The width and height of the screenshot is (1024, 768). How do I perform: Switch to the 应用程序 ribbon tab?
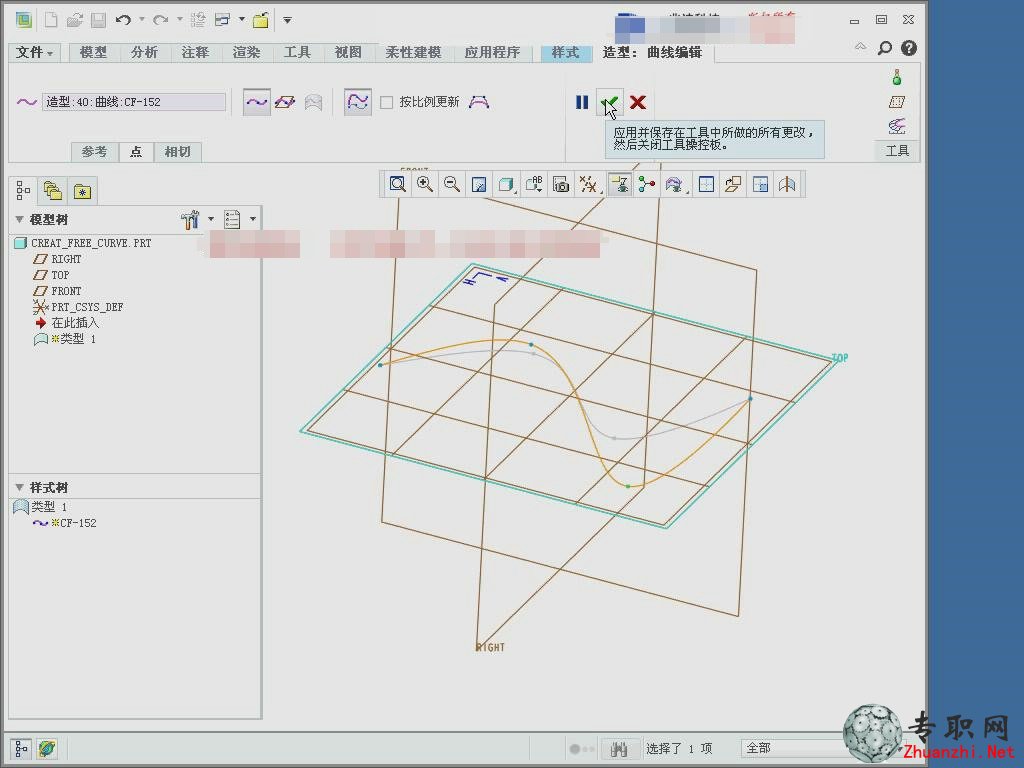pos(492,52)
